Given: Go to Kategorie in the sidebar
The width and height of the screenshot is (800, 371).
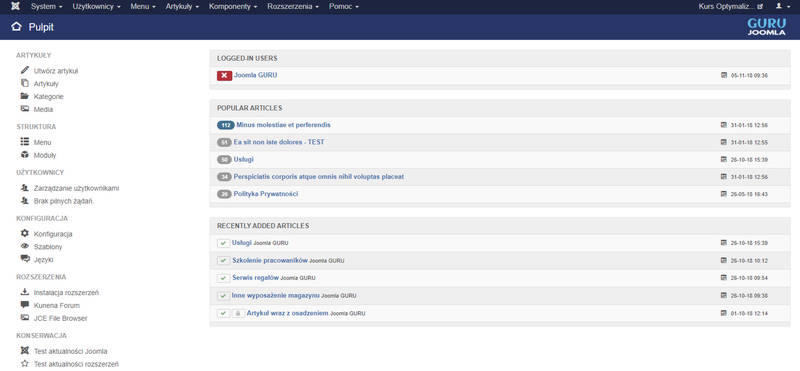Looking at the screenshot, I should pos(48,96).
